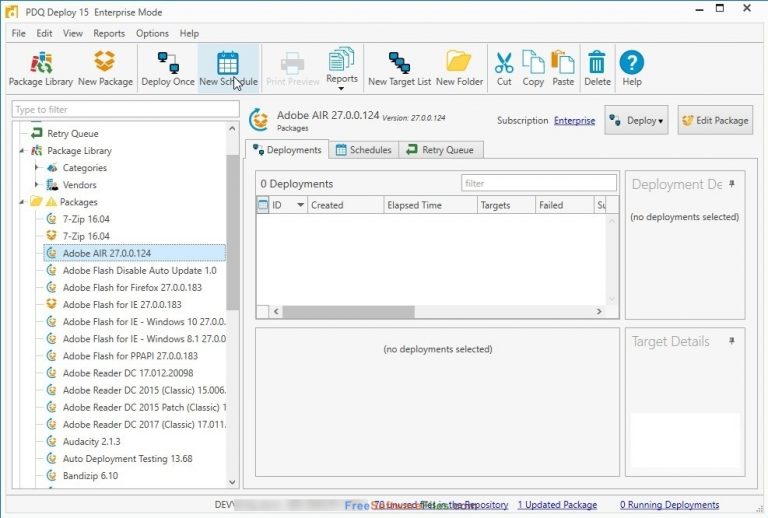Open the ID column dropdown arrow
Image resolution: width=768 pixels, height=518 pixels.
[x=300, y=205]
